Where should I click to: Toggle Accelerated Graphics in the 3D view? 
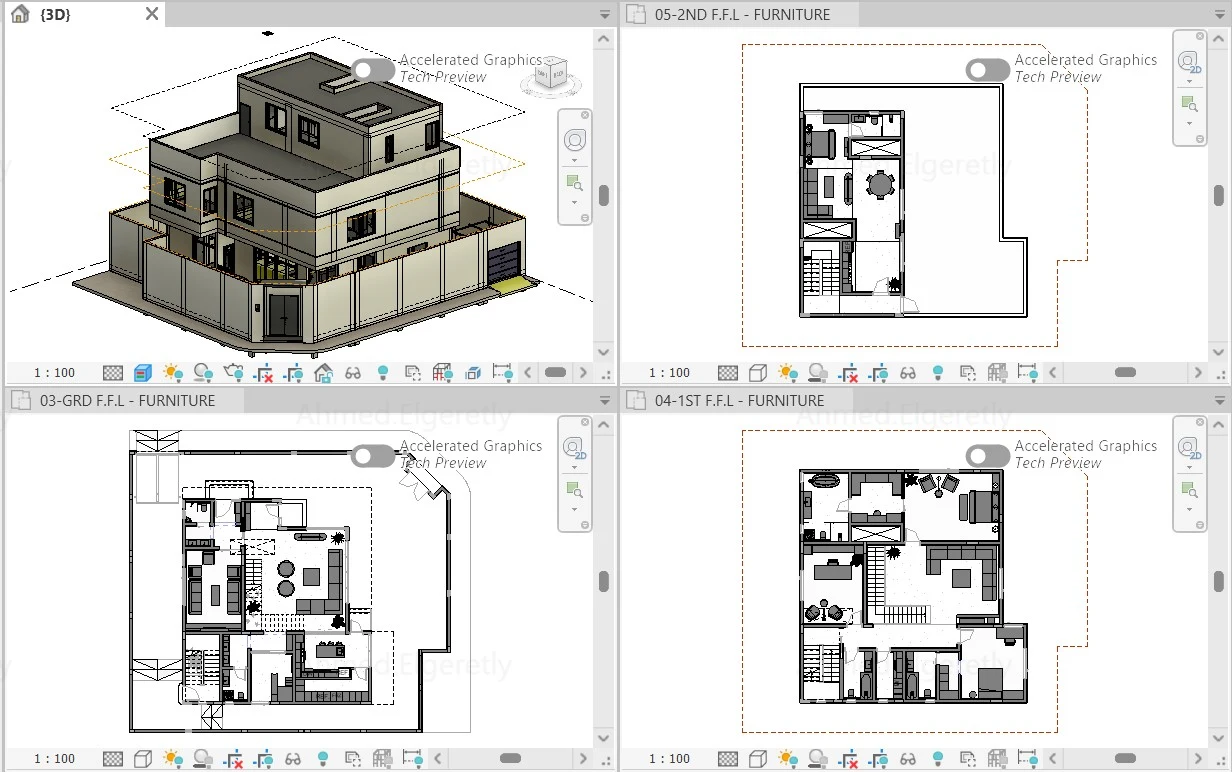point(373,70)
